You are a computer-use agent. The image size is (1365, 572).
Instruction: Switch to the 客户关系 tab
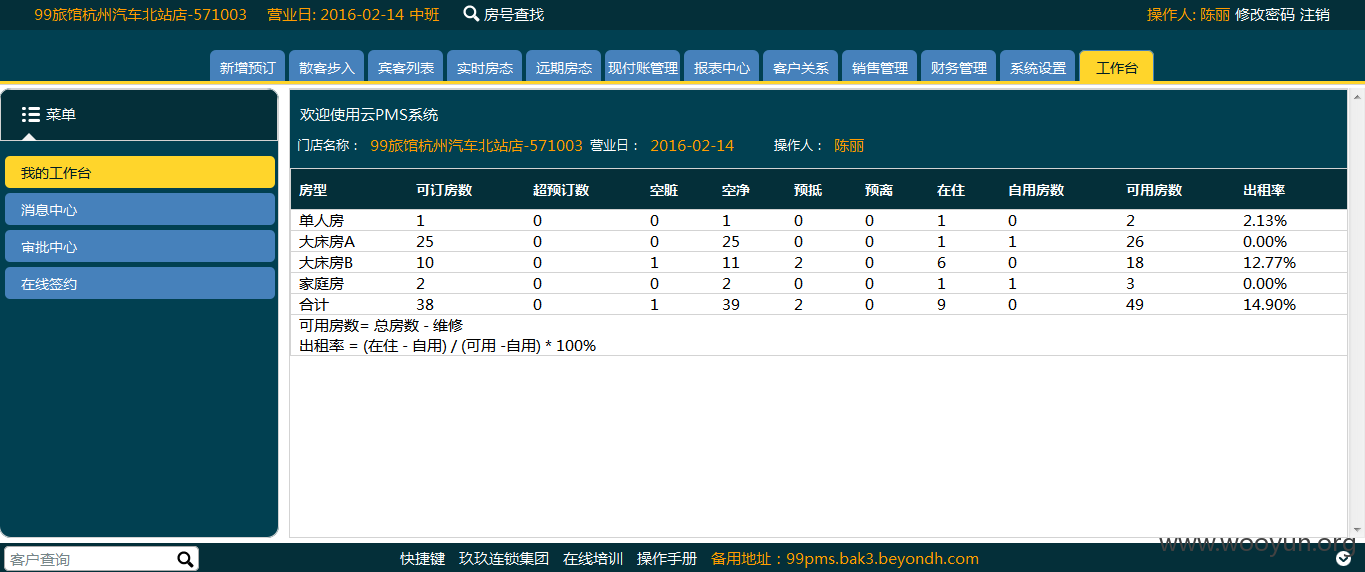point(801,66)
